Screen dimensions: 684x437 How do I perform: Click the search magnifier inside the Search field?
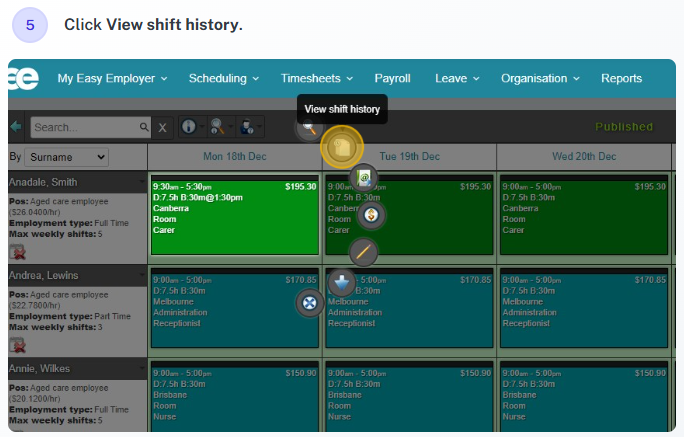[x=144, y=127]
